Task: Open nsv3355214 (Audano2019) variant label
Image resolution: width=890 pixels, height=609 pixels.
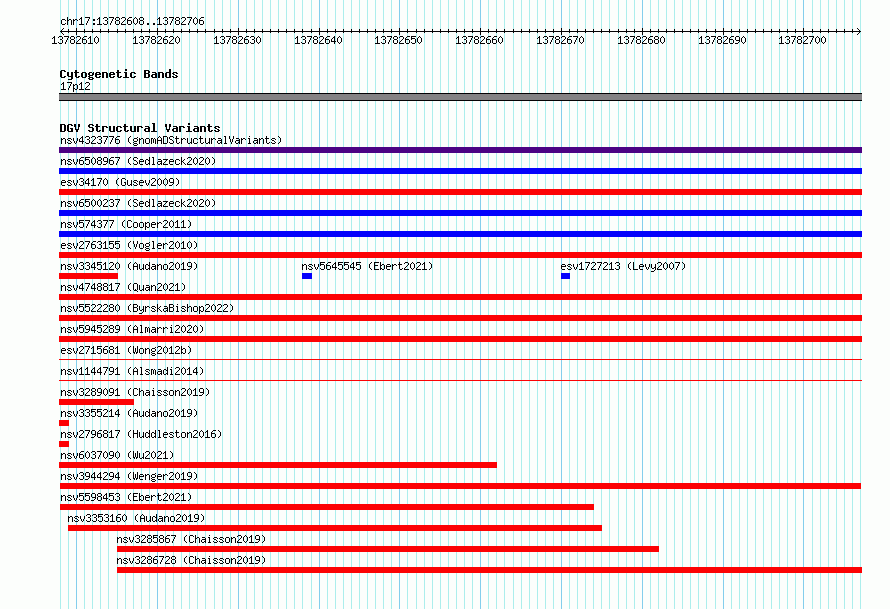Action: pyautogui.click(x=129, y=413)
